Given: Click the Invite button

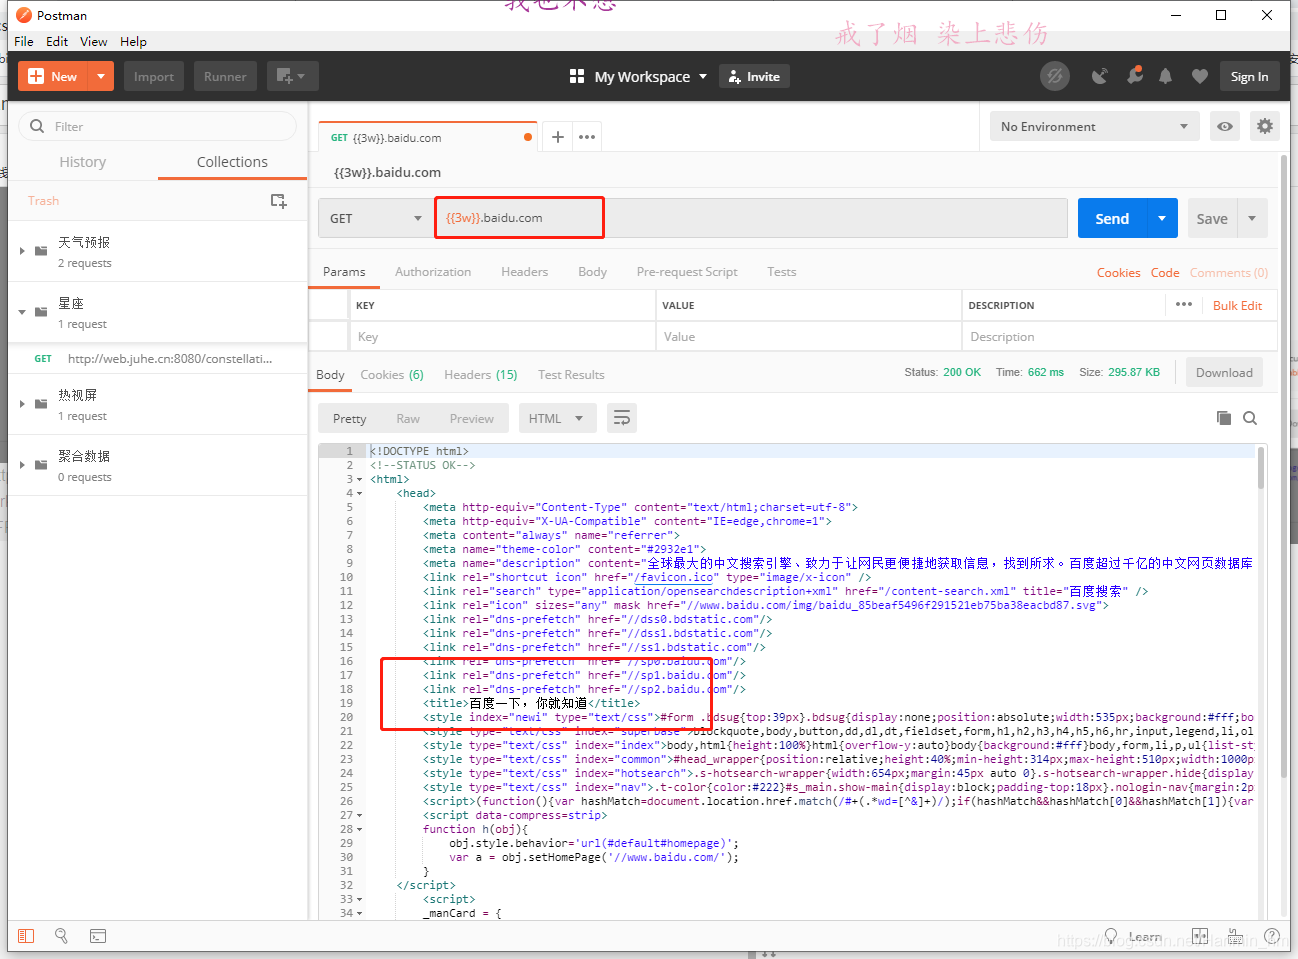Looking at the screenshot, I should pyautogui.click(x=754, y=76).
